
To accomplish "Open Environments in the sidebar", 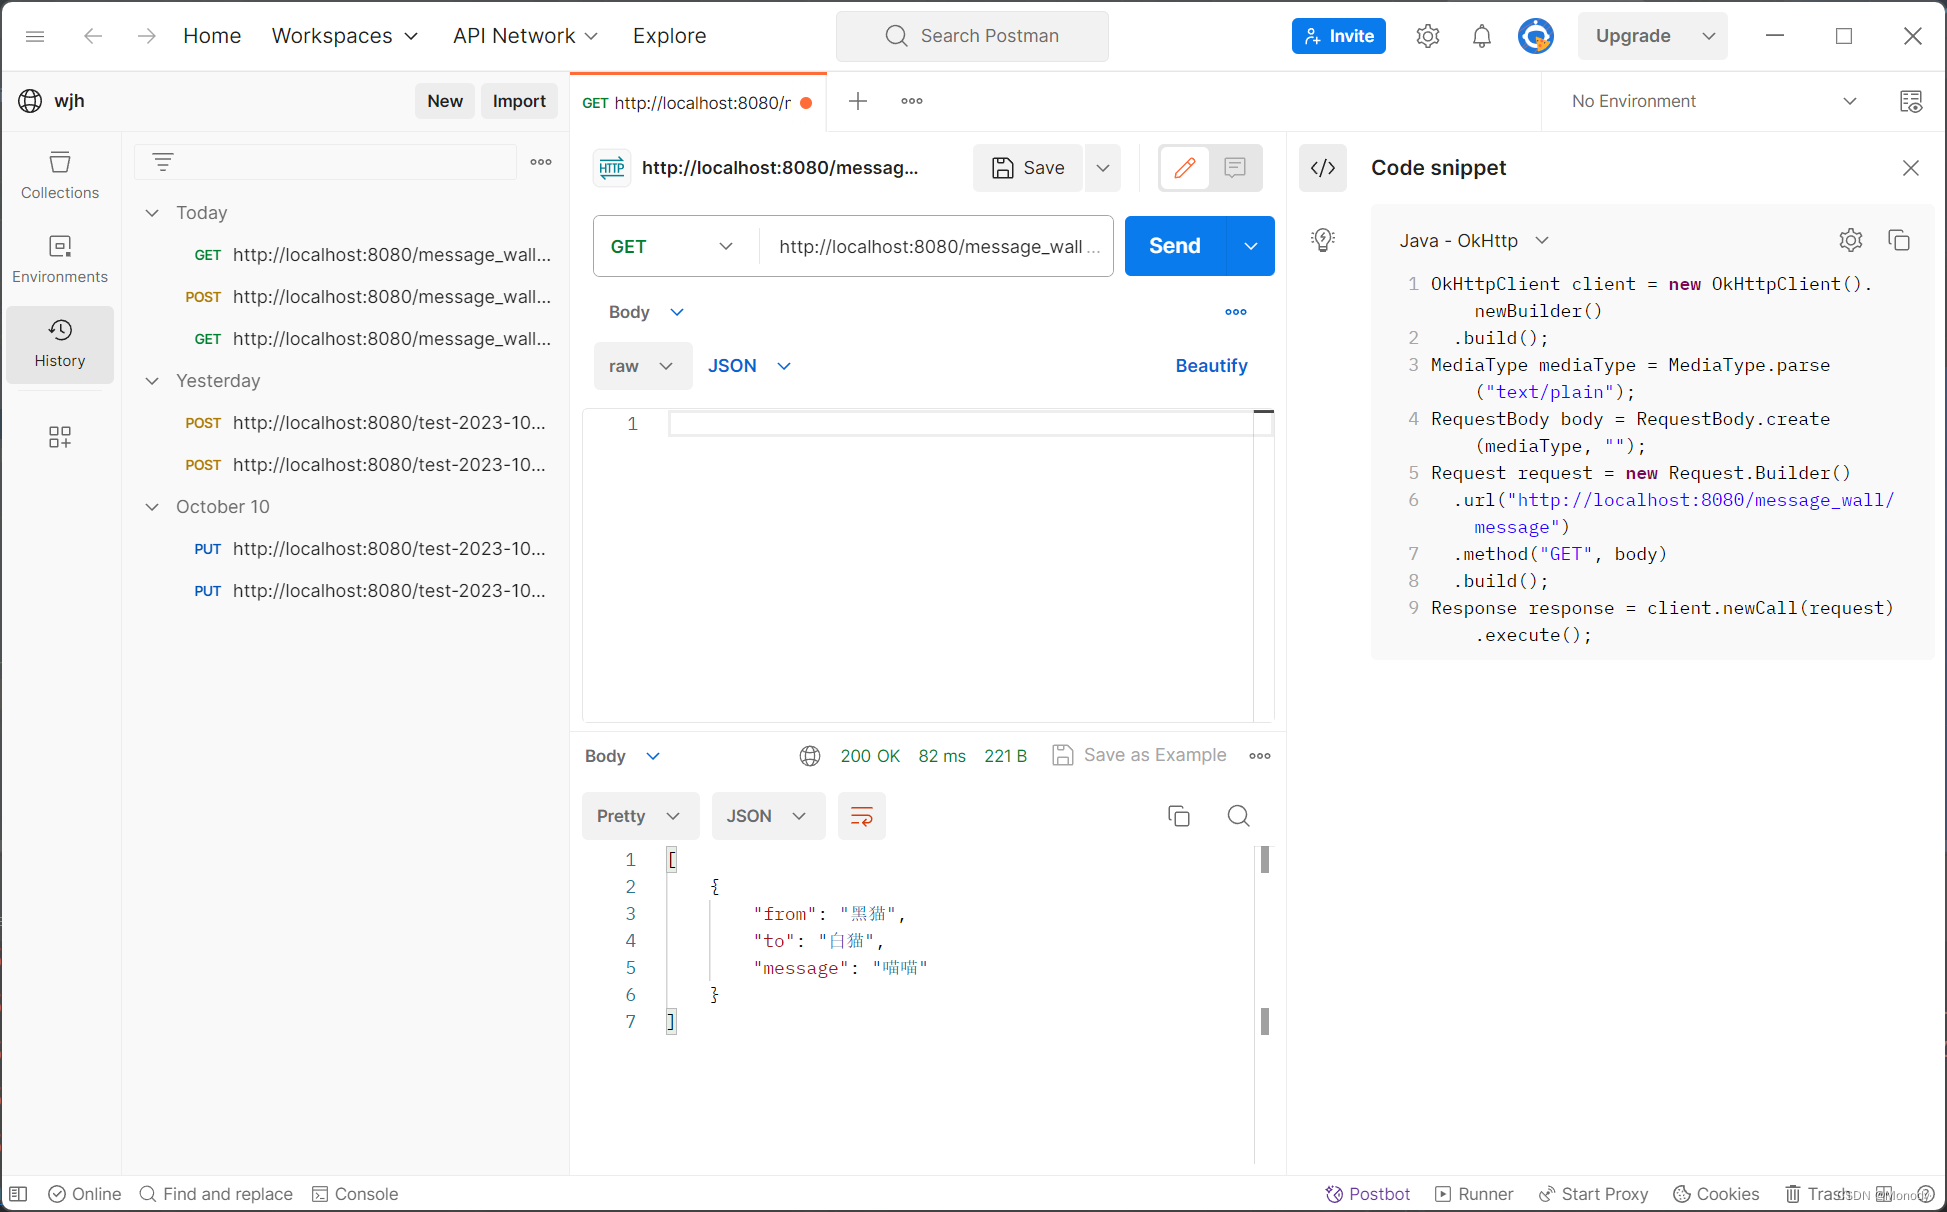I will 60,260.
